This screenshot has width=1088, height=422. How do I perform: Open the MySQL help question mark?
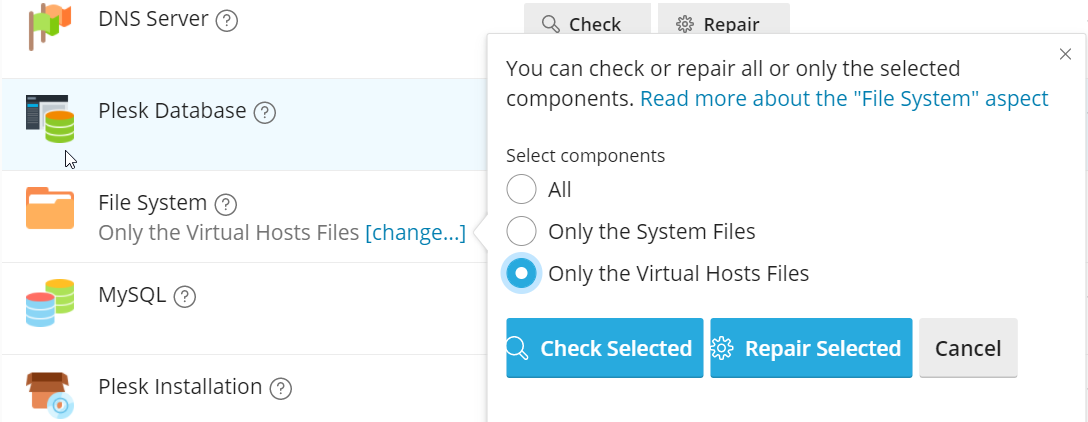coord(184,297)
